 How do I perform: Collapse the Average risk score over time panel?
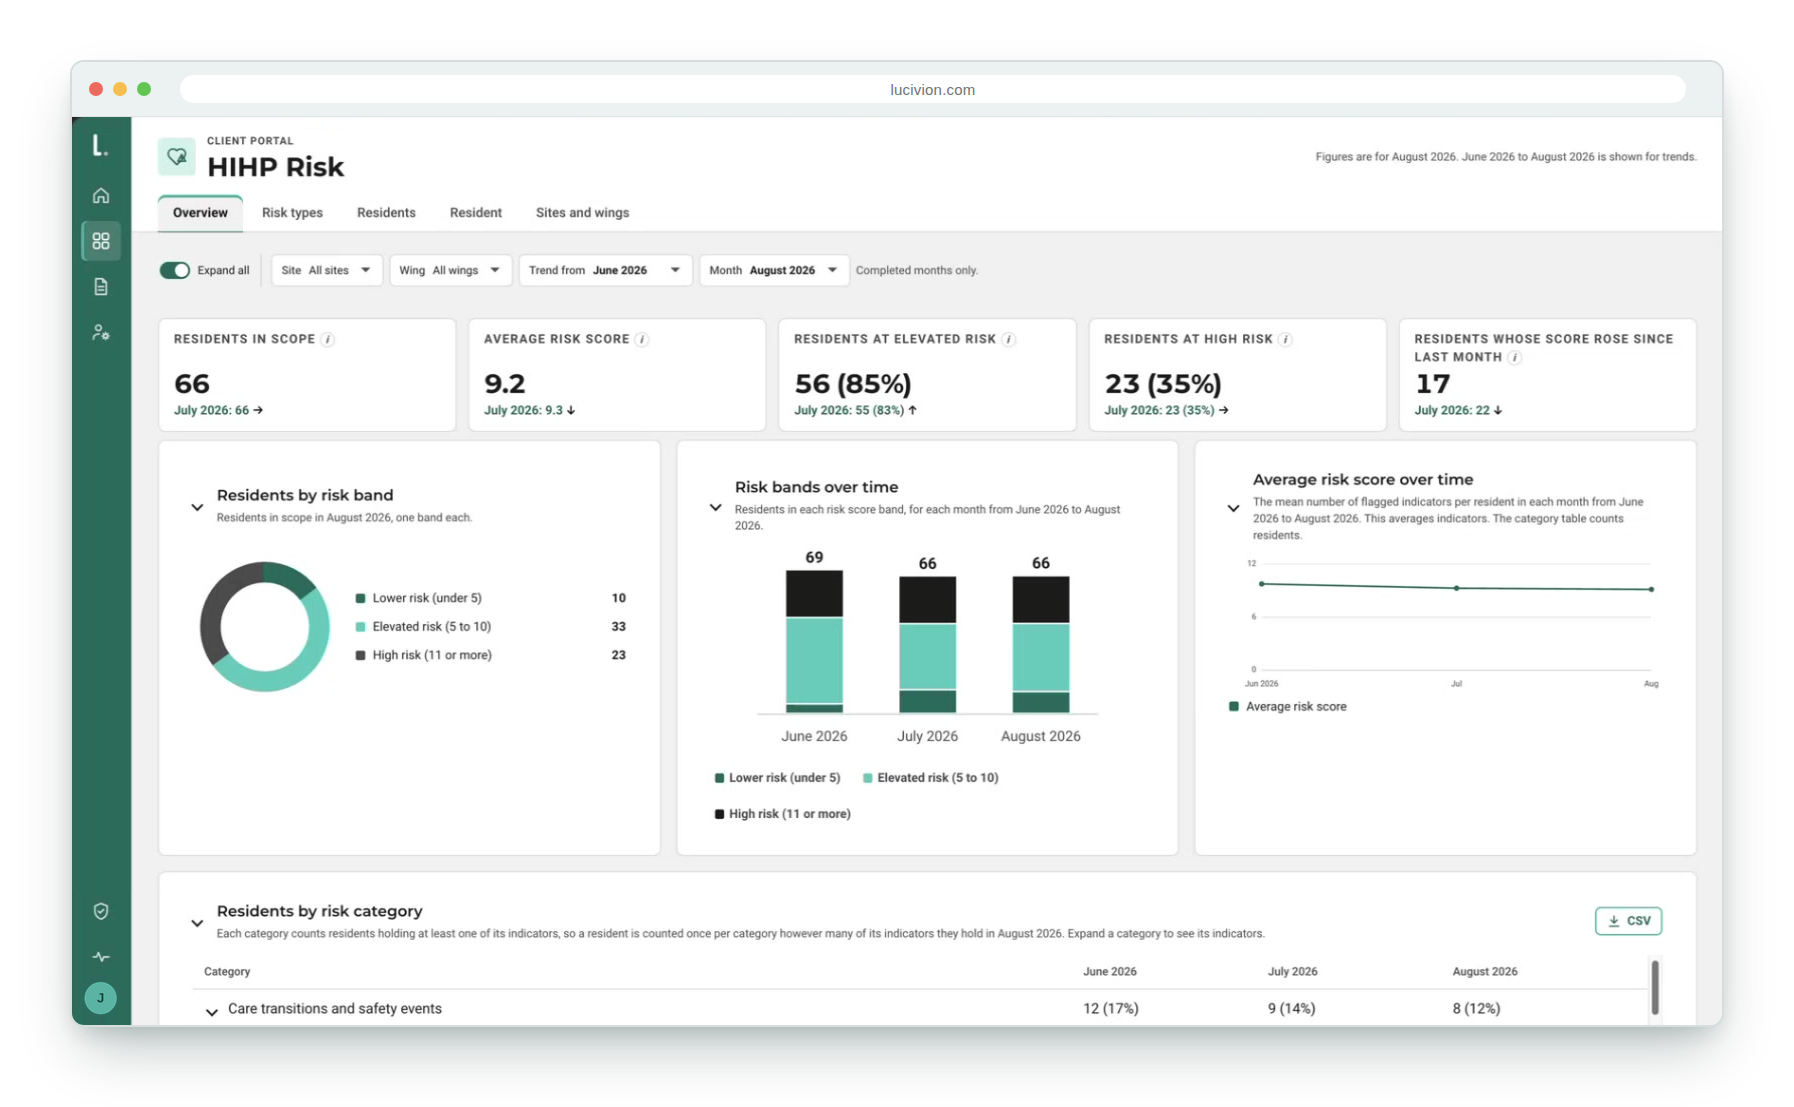click(1233, 508)
